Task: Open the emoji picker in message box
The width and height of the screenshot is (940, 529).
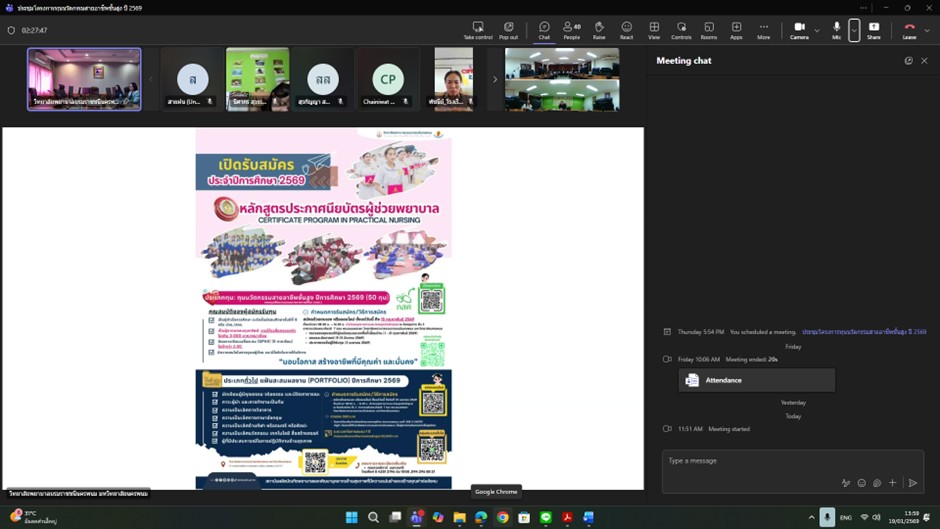Action: tap(861, 483)
